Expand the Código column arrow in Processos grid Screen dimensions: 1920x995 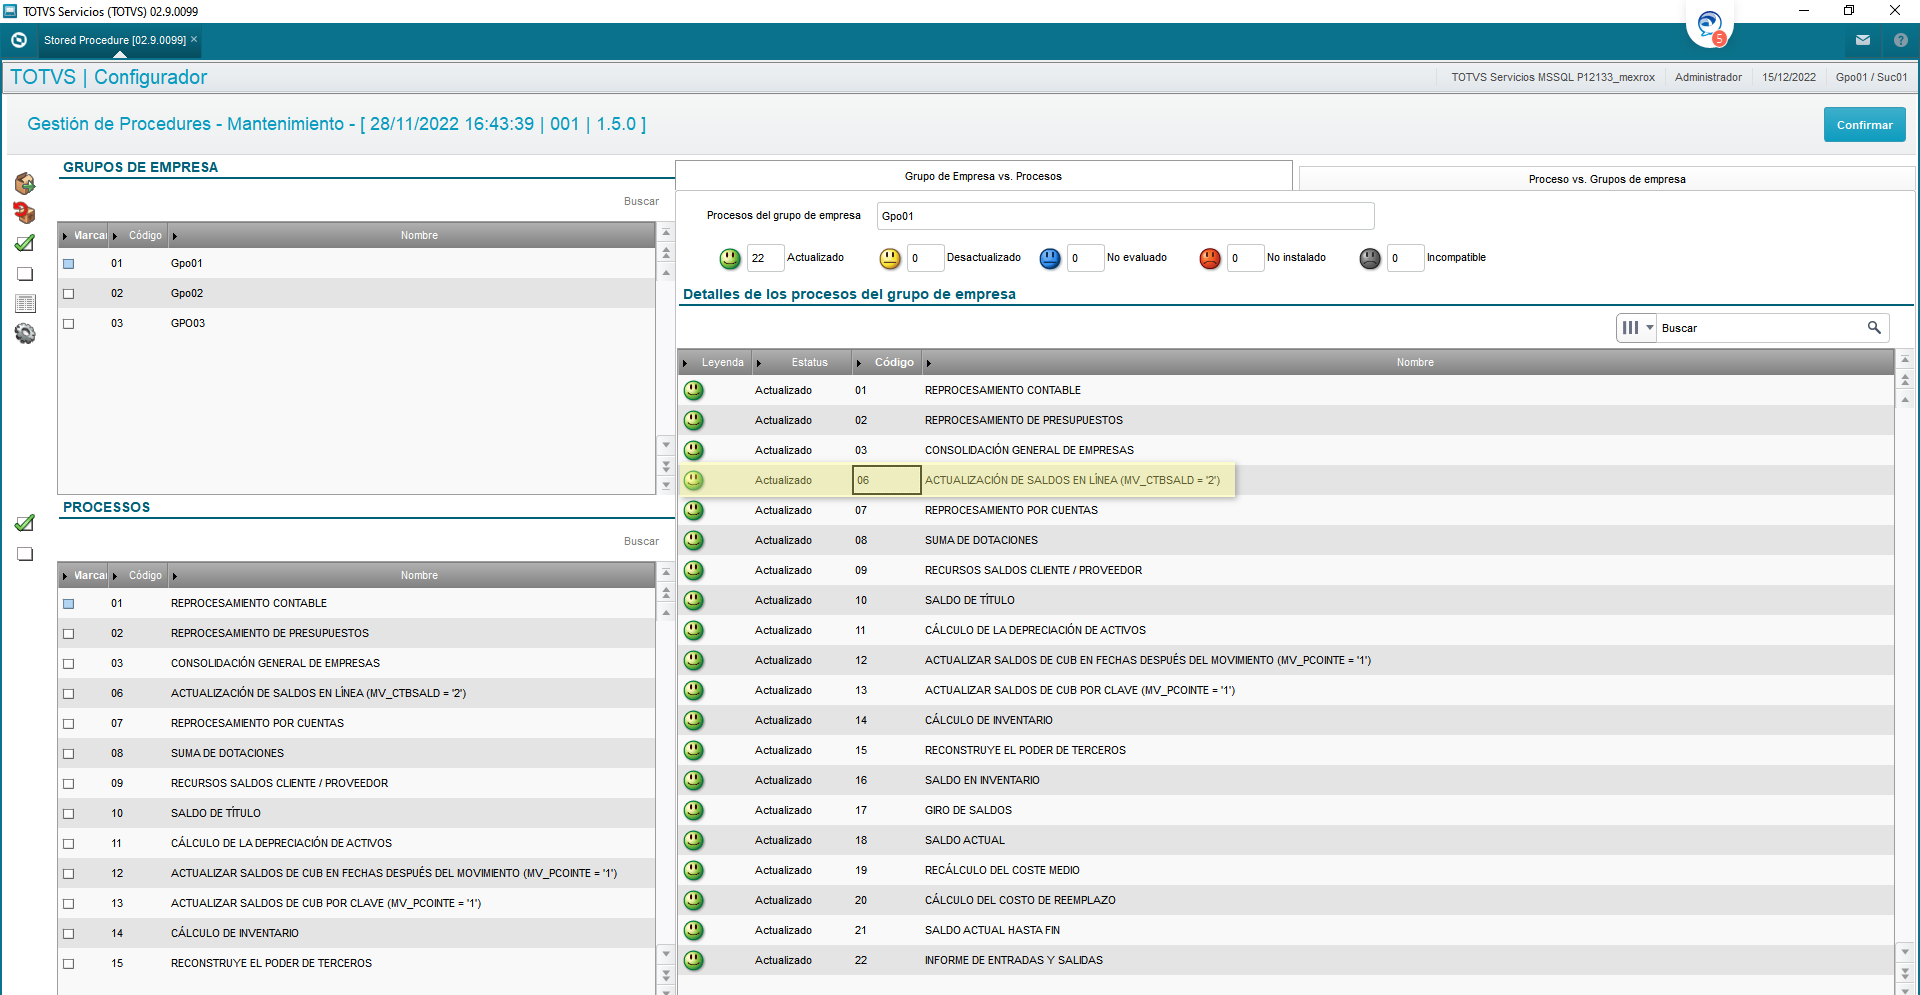tap(115, 576)
